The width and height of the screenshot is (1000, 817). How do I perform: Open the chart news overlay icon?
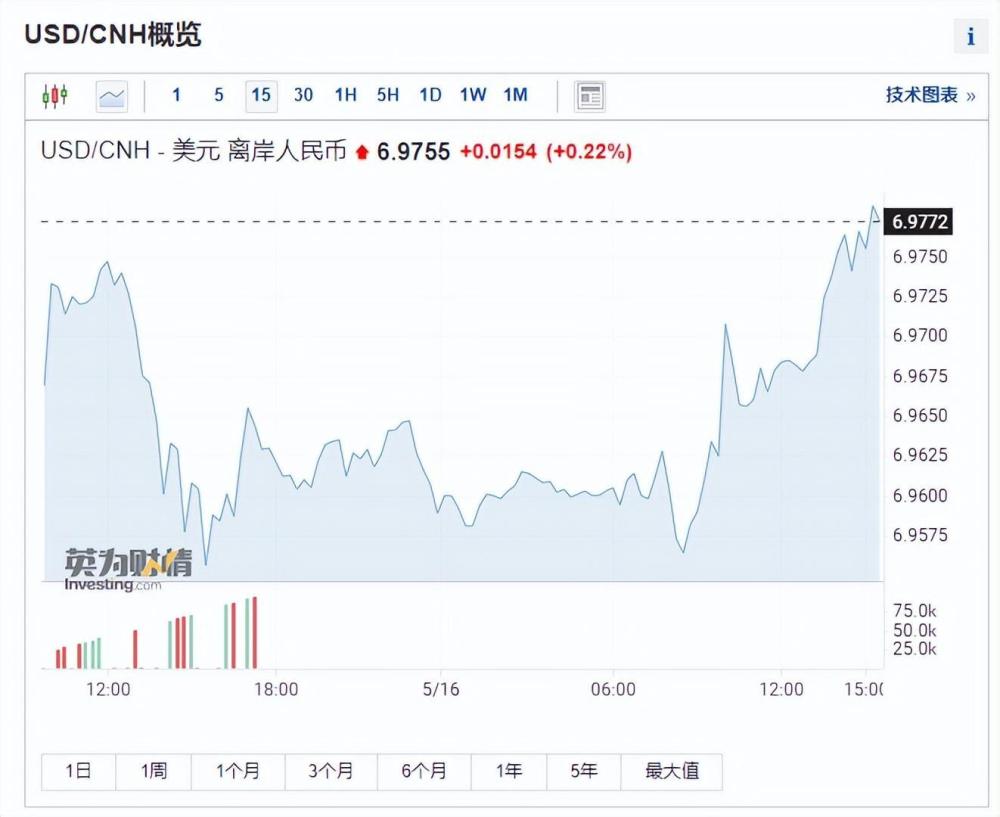[x=590, y=96]
